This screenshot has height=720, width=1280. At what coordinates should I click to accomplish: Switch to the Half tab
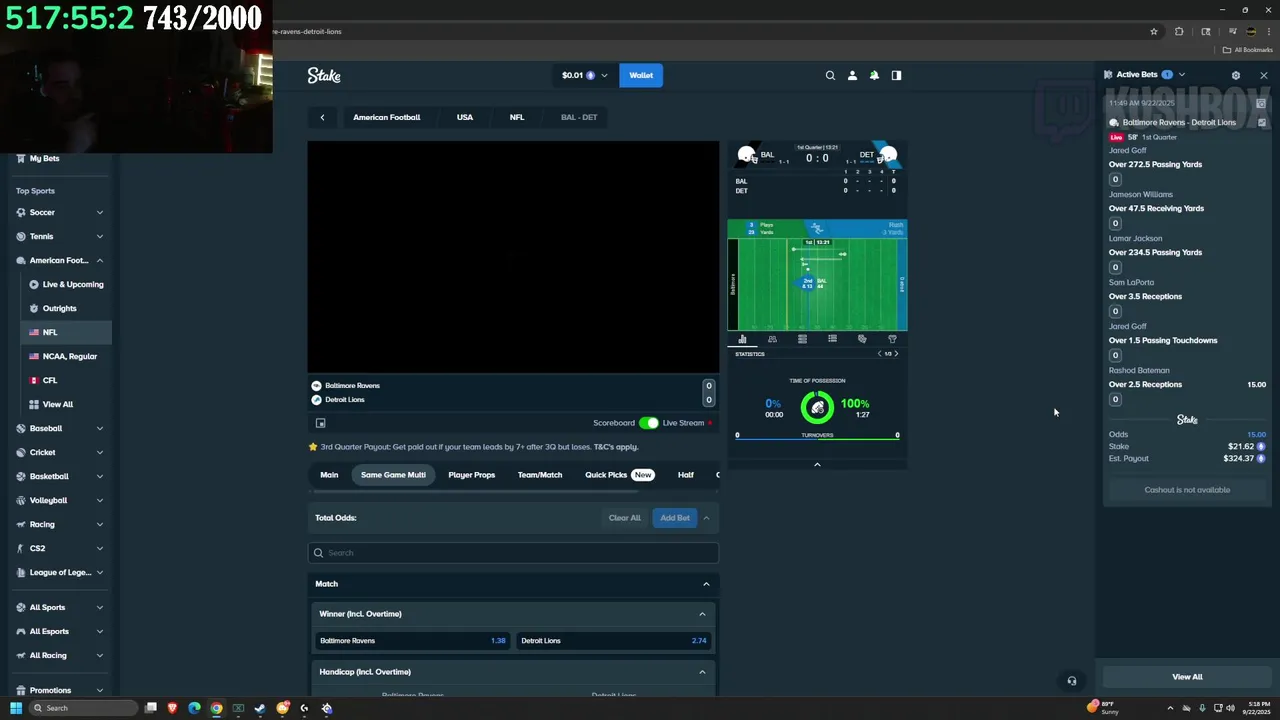coord(686,475)
